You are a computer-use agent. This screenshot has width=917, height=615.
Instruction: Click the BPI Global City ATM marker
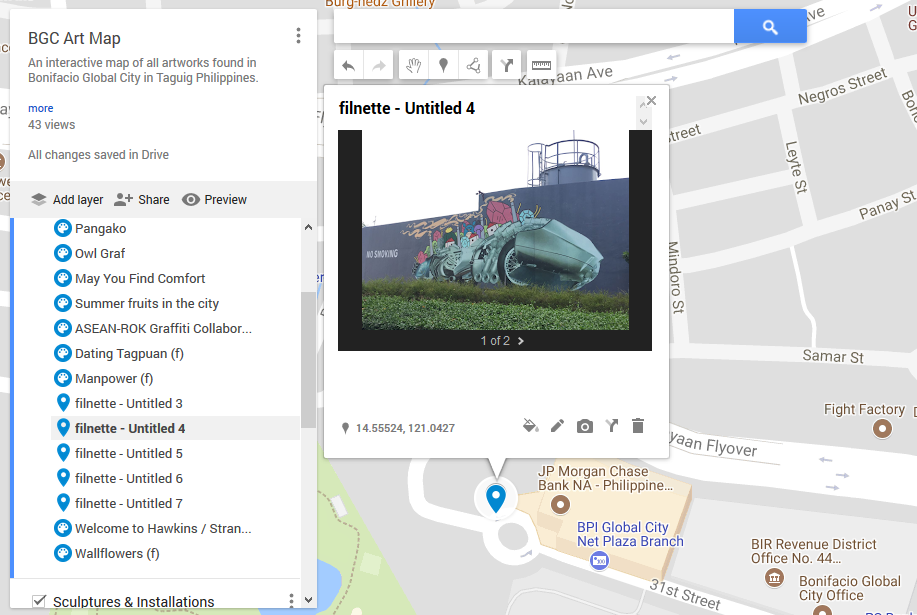[599, 561]
